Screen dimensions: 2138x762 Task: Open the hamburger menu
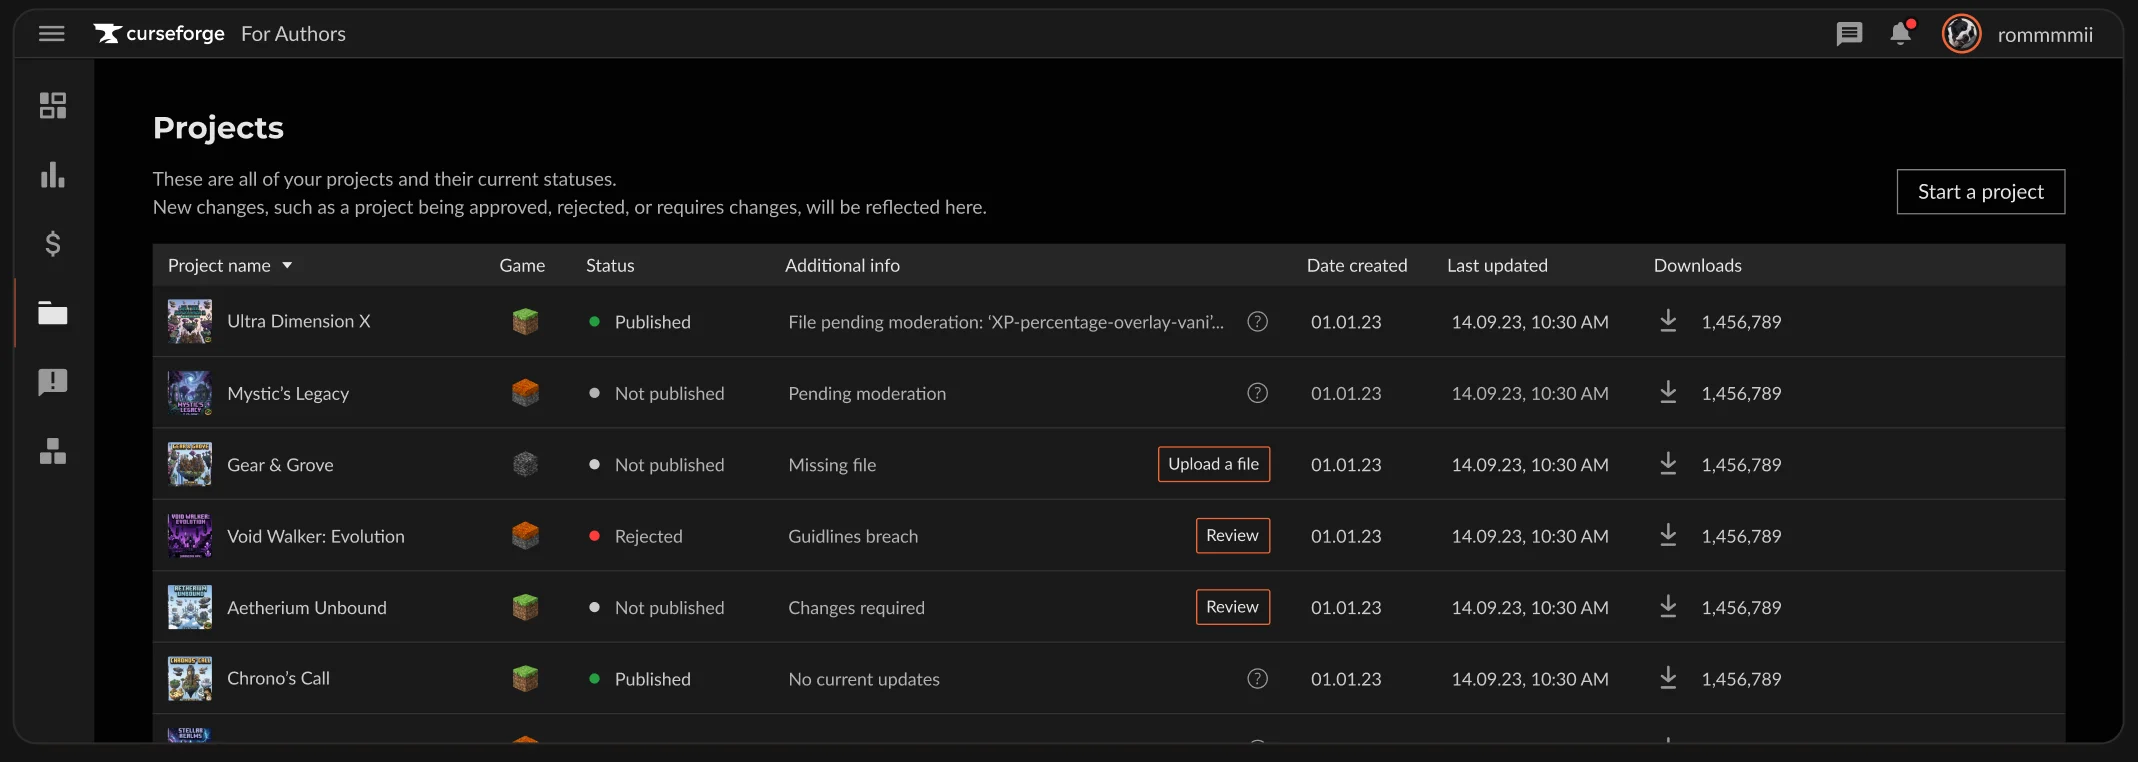pyautogui.click(x=52, y=34)
